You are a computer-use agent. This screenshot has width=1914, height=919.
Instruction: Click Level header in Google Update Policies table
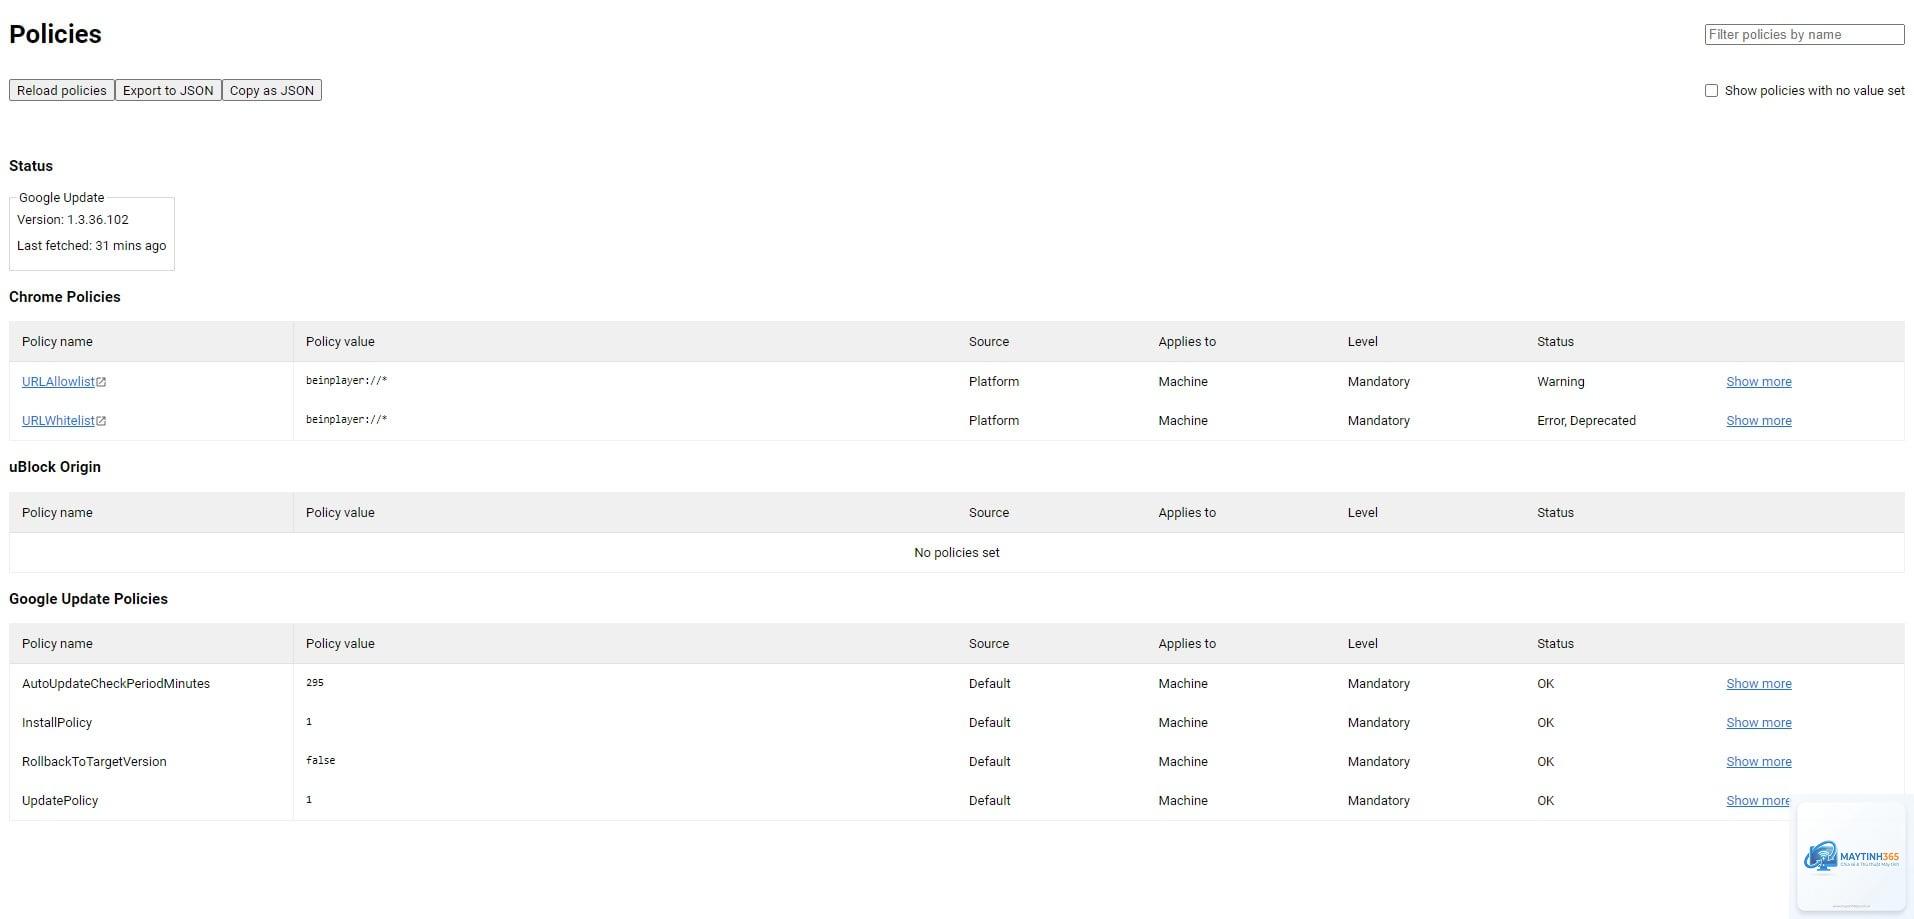pos(1362,644)
